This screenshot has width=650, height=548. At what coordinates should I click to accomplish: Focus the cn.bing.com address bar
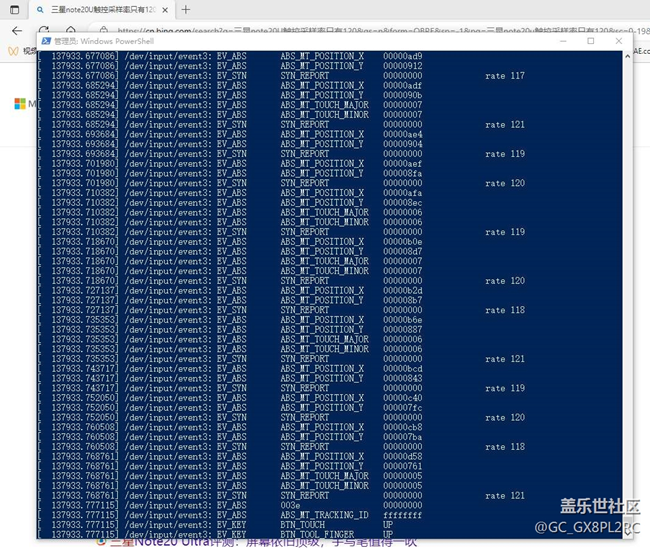click(x=300, y=31)
